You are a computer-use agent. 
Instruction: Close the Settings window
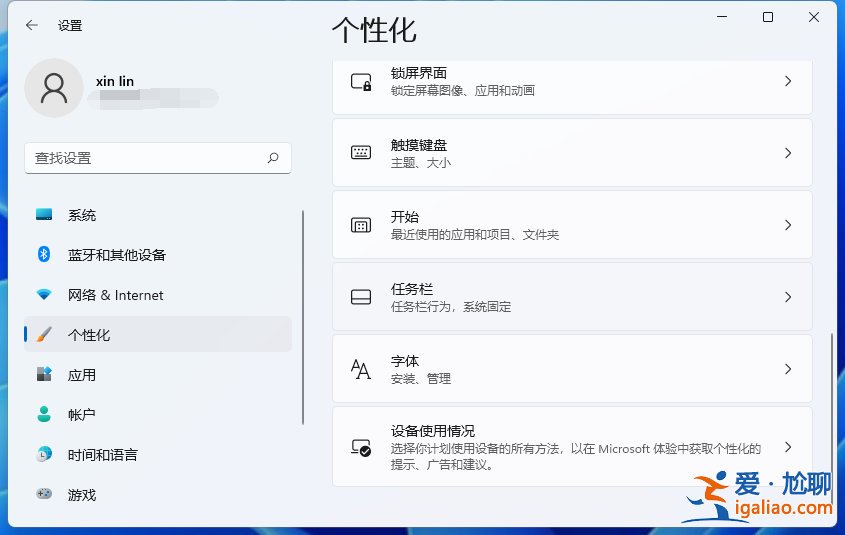pyautogui.click(x=814, y=17)
